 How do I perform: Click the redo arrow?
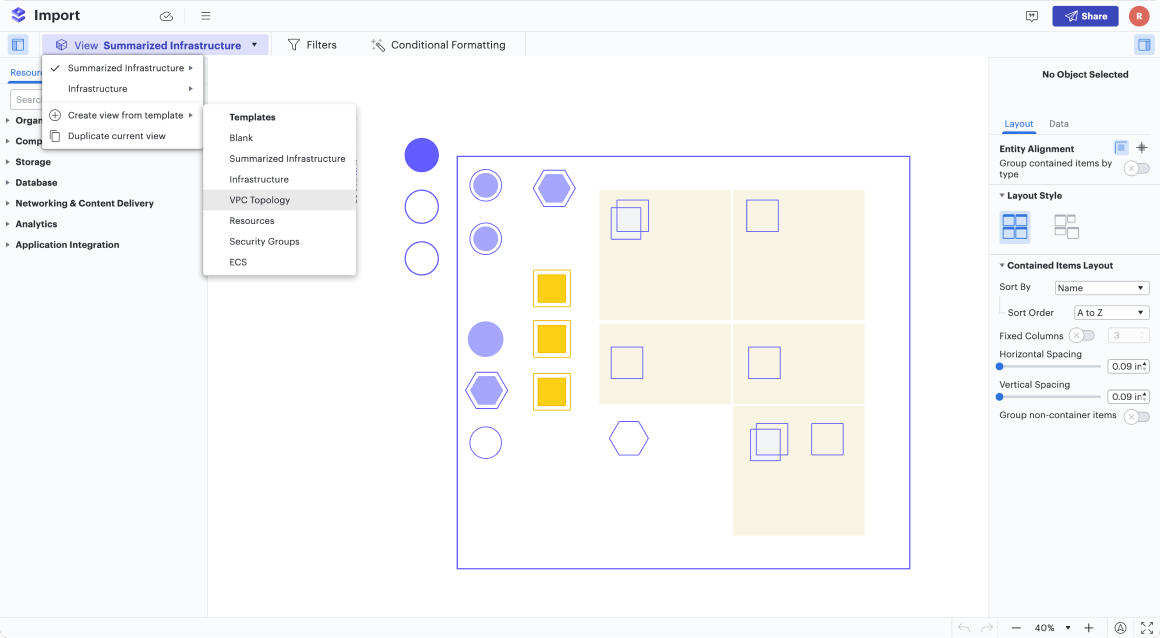[x=986, y=628]
